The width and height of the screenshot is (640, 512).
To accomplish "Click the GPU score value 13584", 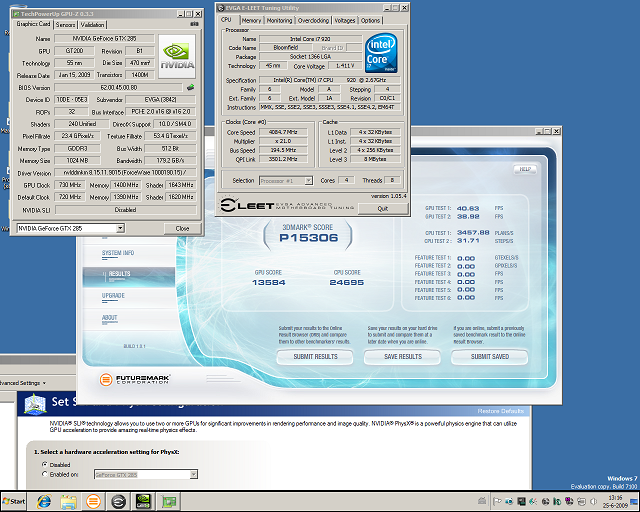I will pyautogui.click(x=269, y=283).
